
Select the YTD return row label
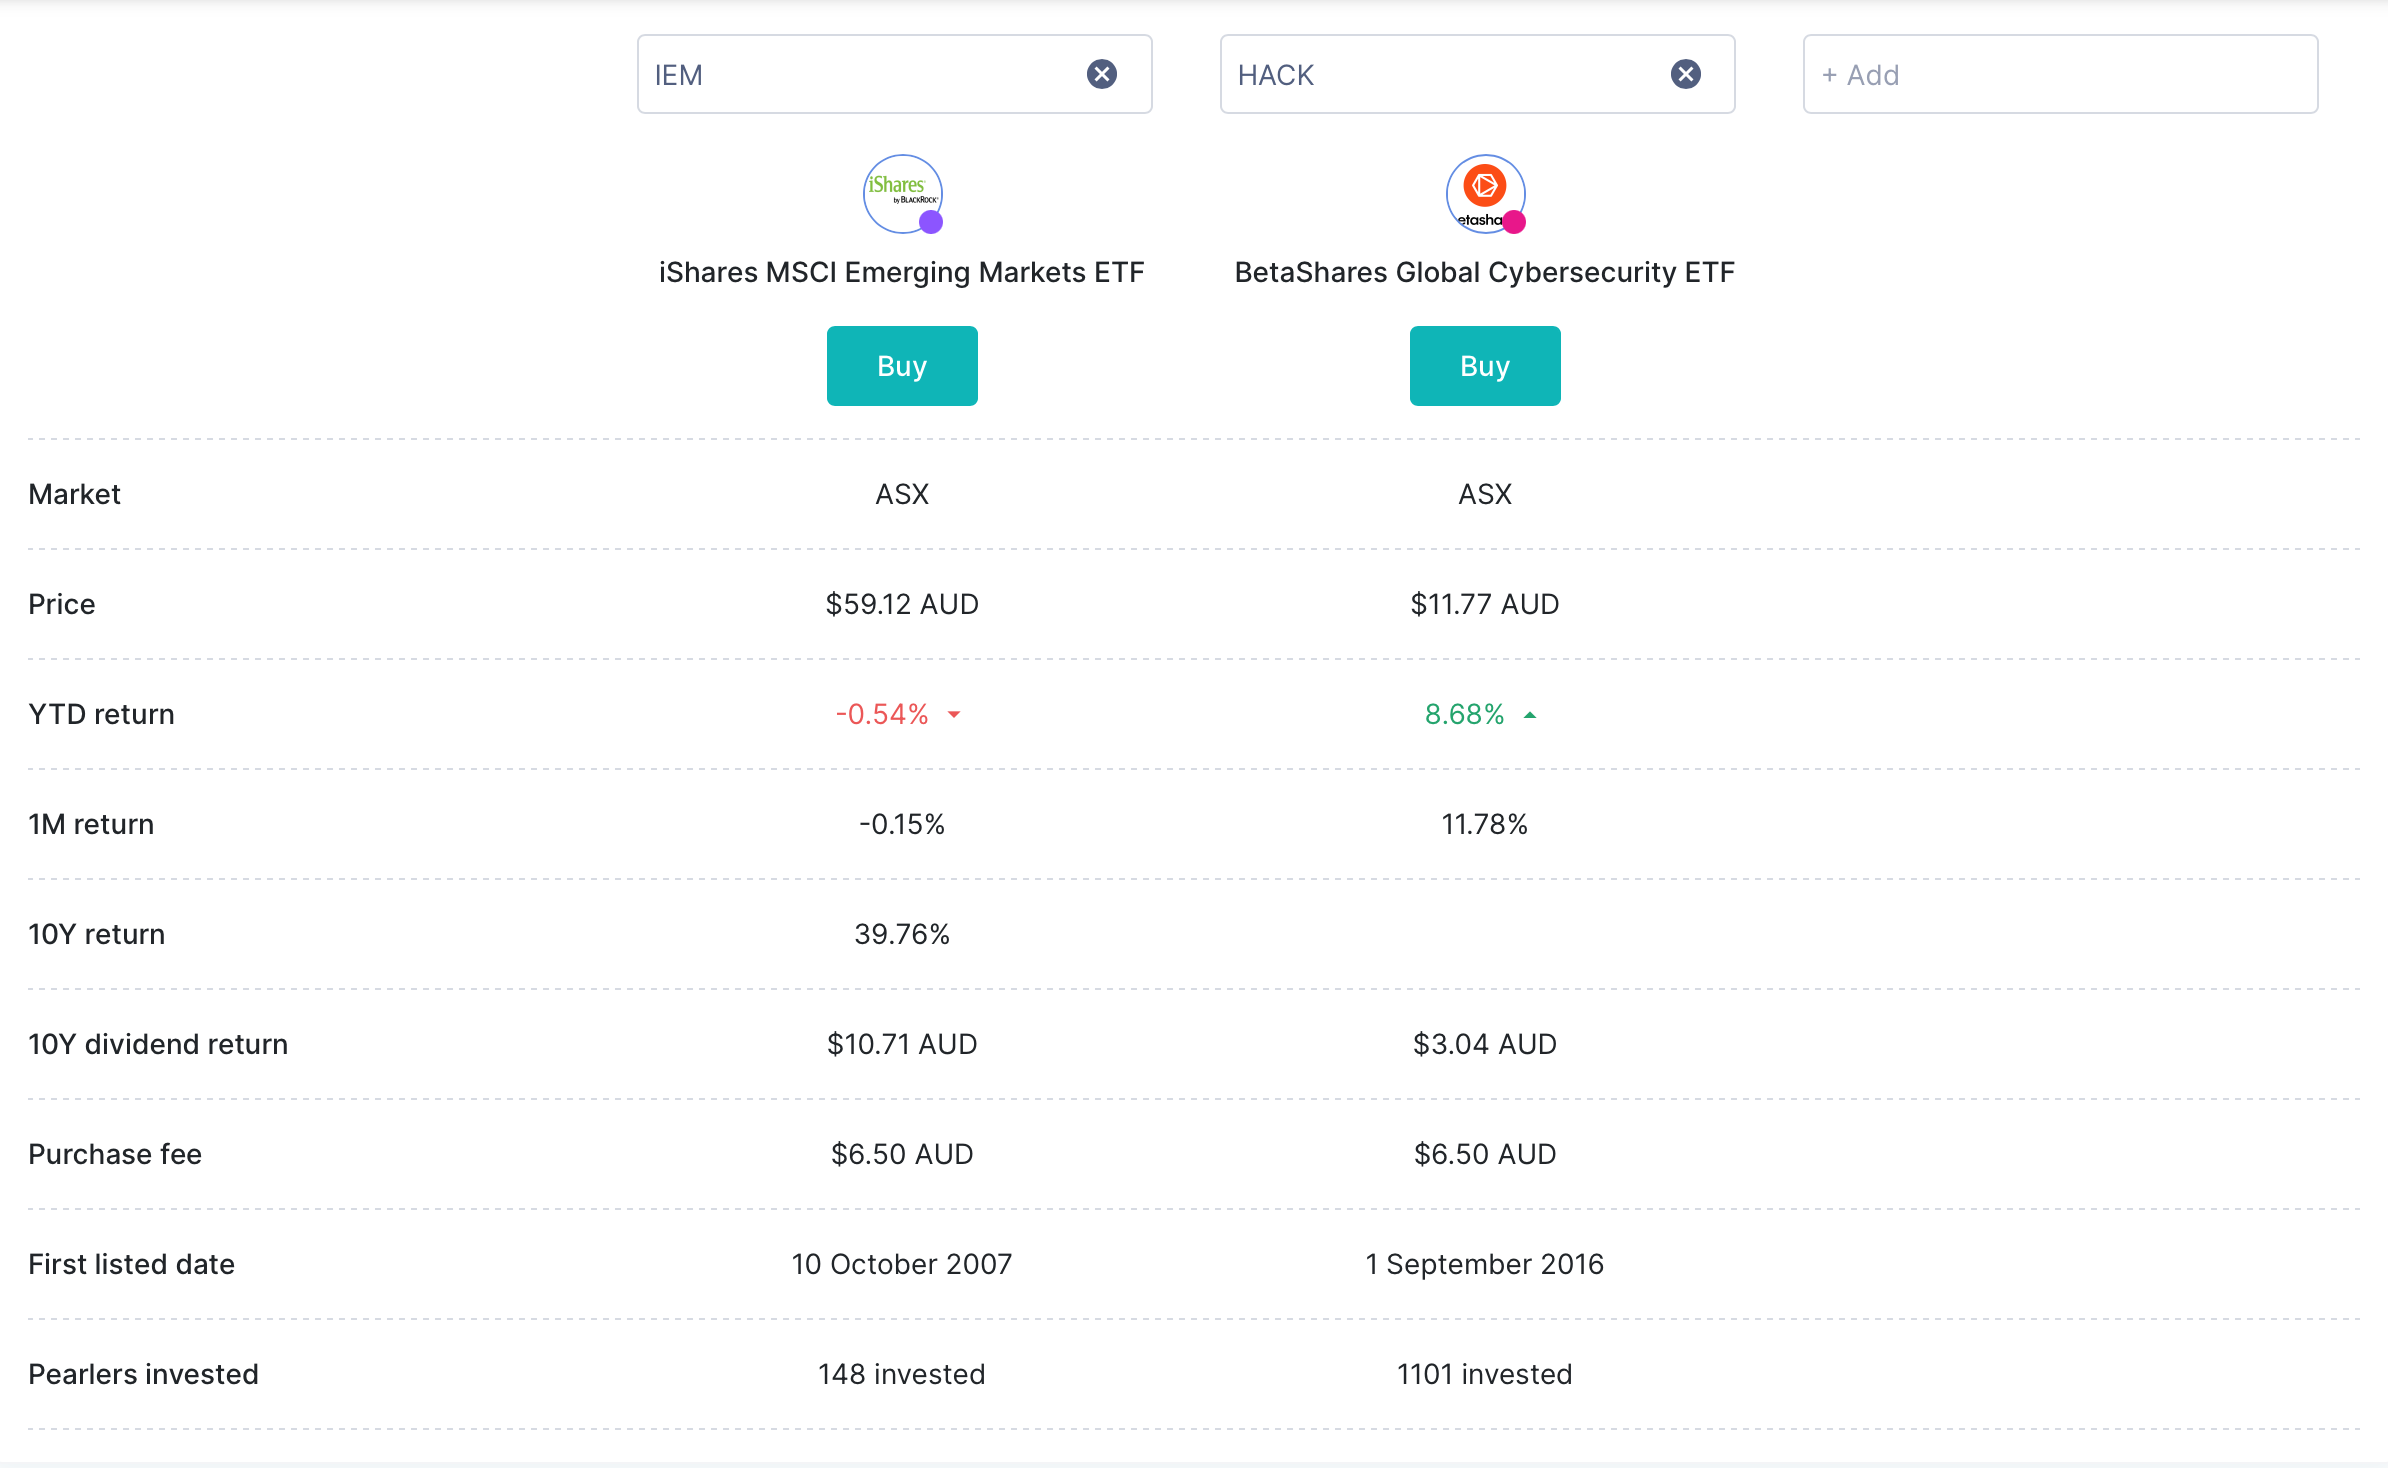tap(101, 714)
